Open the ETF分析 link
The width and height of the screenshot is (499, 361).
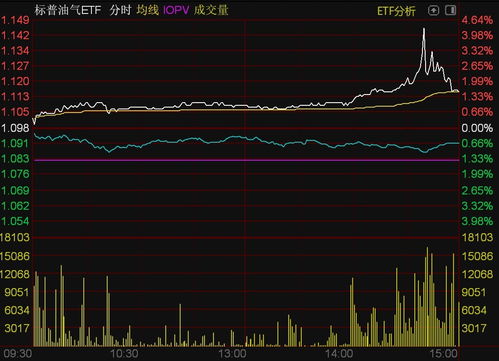point(396,11)
